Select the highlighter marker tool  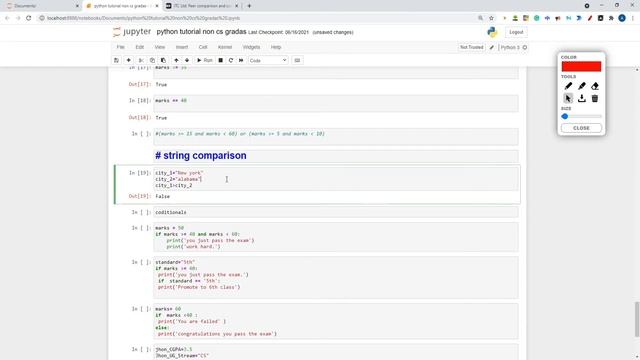point(582,86)
